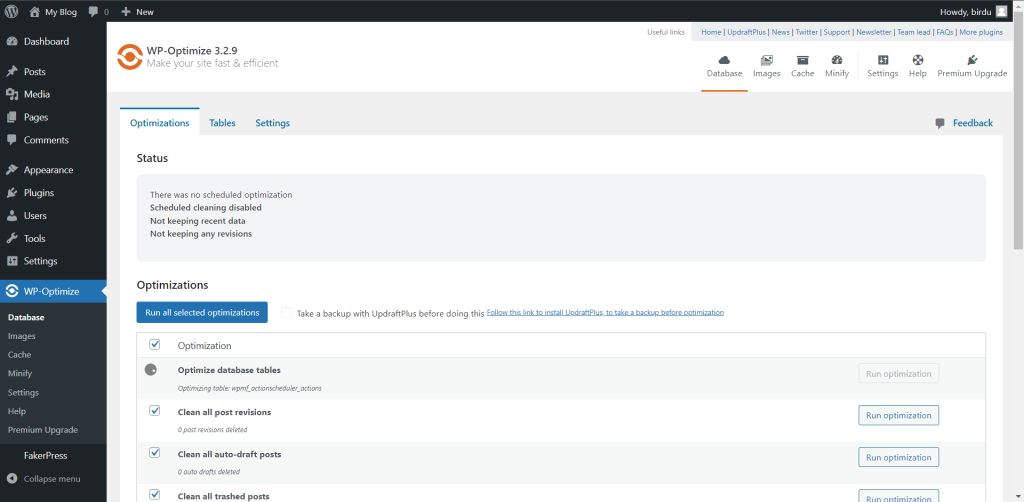Open Minify submenu in sidebar
Viewport: 1024px width, 502px height.
20,373
